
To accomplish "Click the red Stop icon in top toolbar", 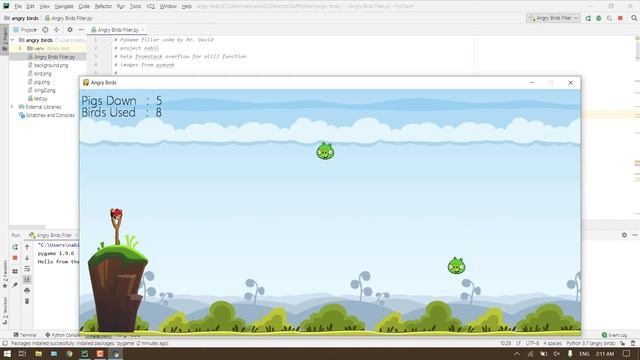I will click(620, 18).
